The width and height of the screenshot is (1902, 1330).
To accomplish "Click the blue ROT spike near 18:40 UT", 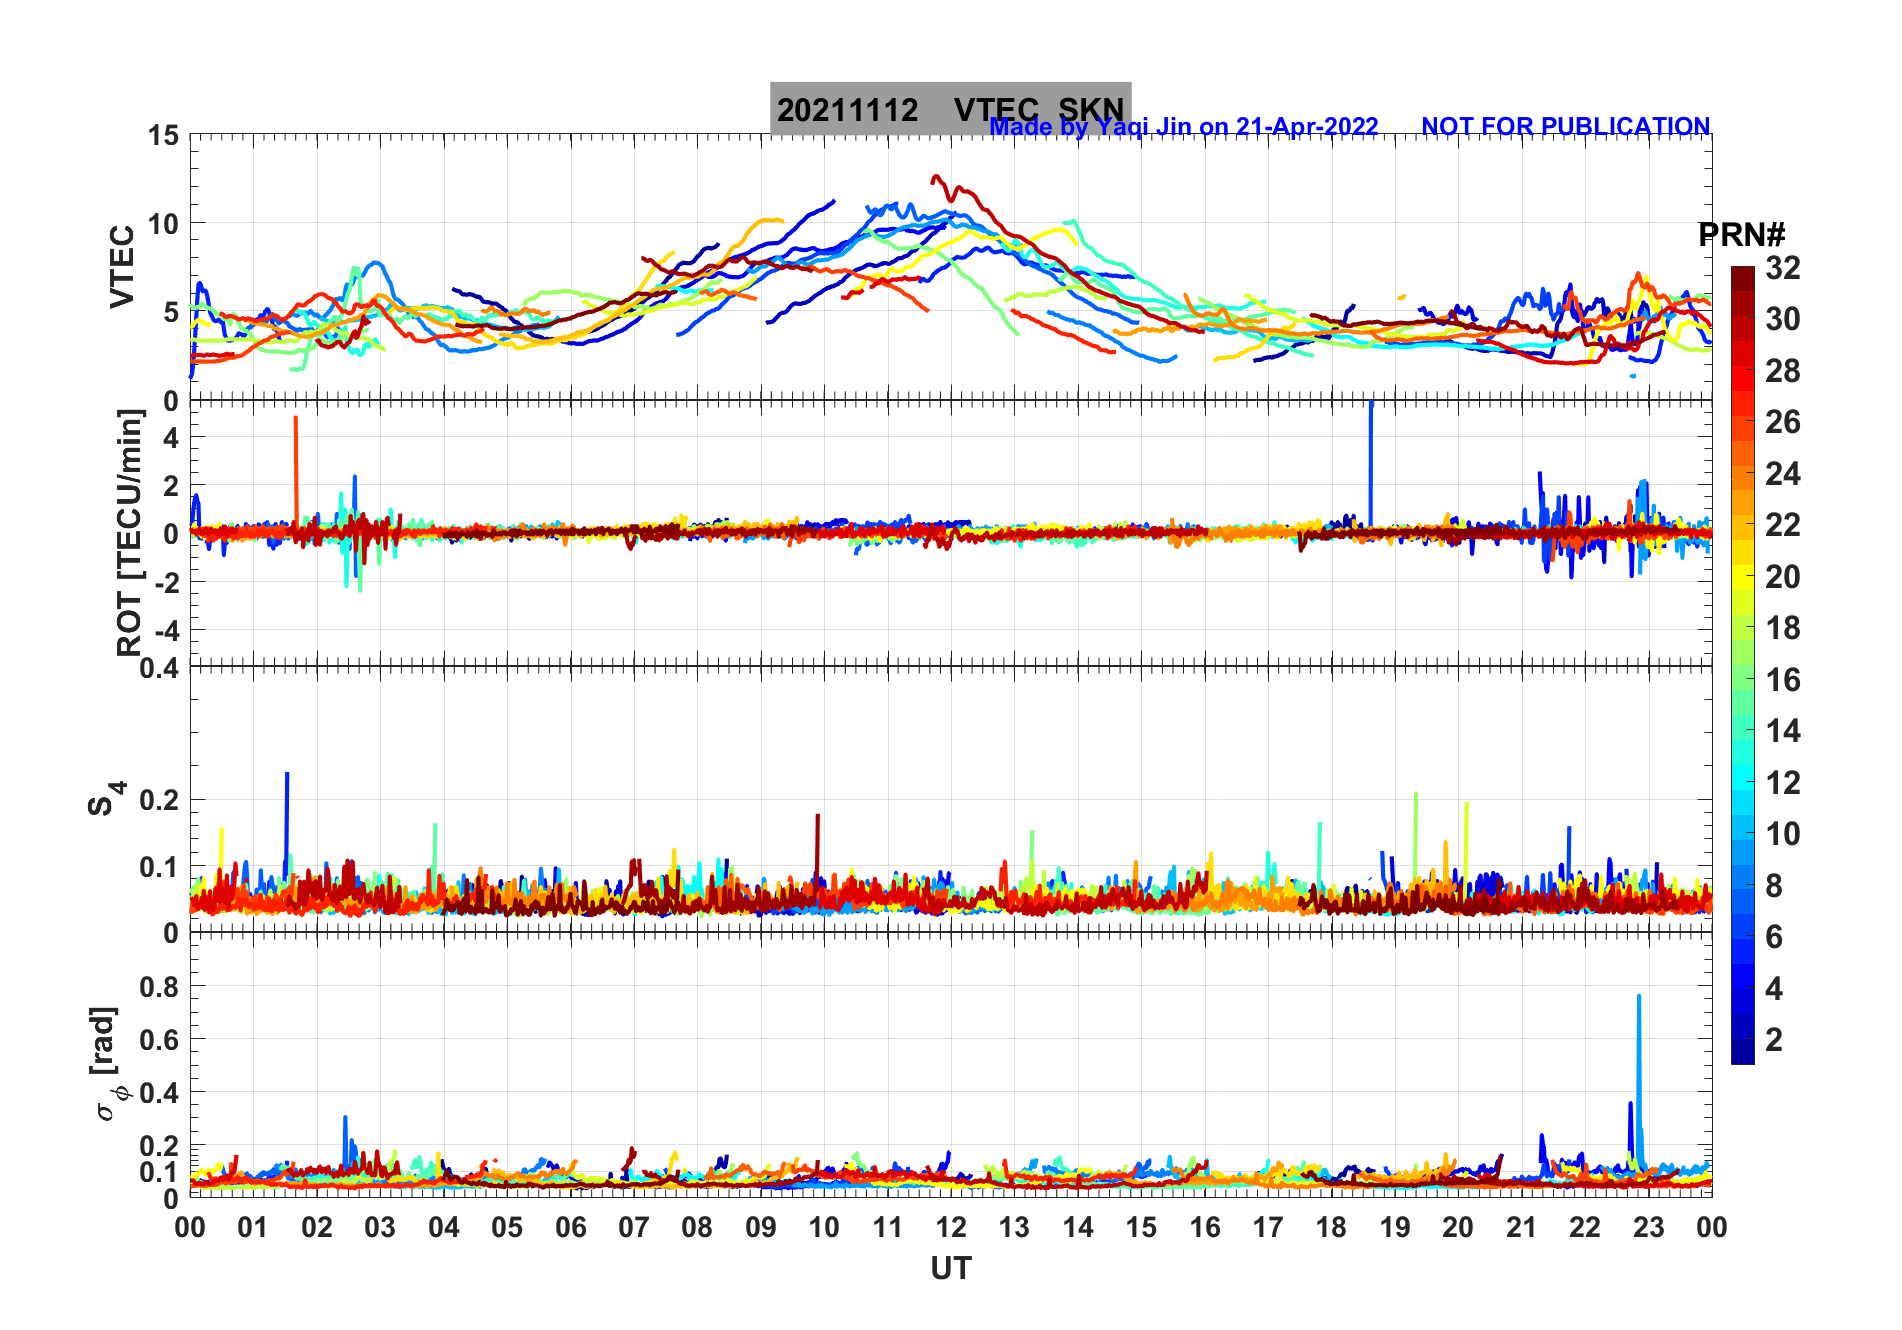I will pyautogui.click(x=1371, y=460).
